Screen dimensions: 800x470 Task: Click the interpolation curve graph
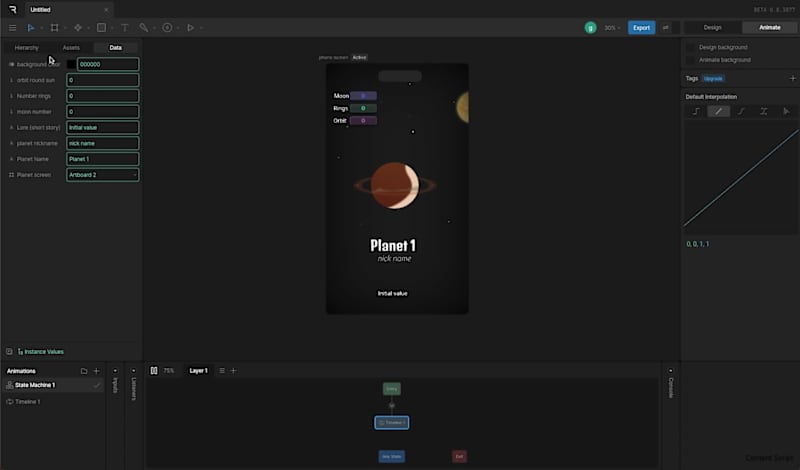[740, 177]
